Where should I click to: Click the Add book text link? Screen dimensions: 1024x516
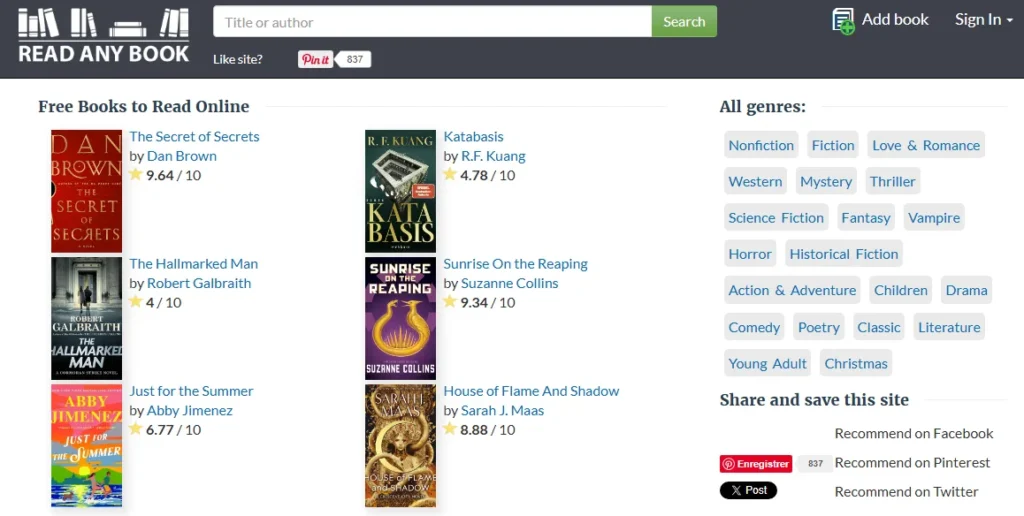coord(895,20)
